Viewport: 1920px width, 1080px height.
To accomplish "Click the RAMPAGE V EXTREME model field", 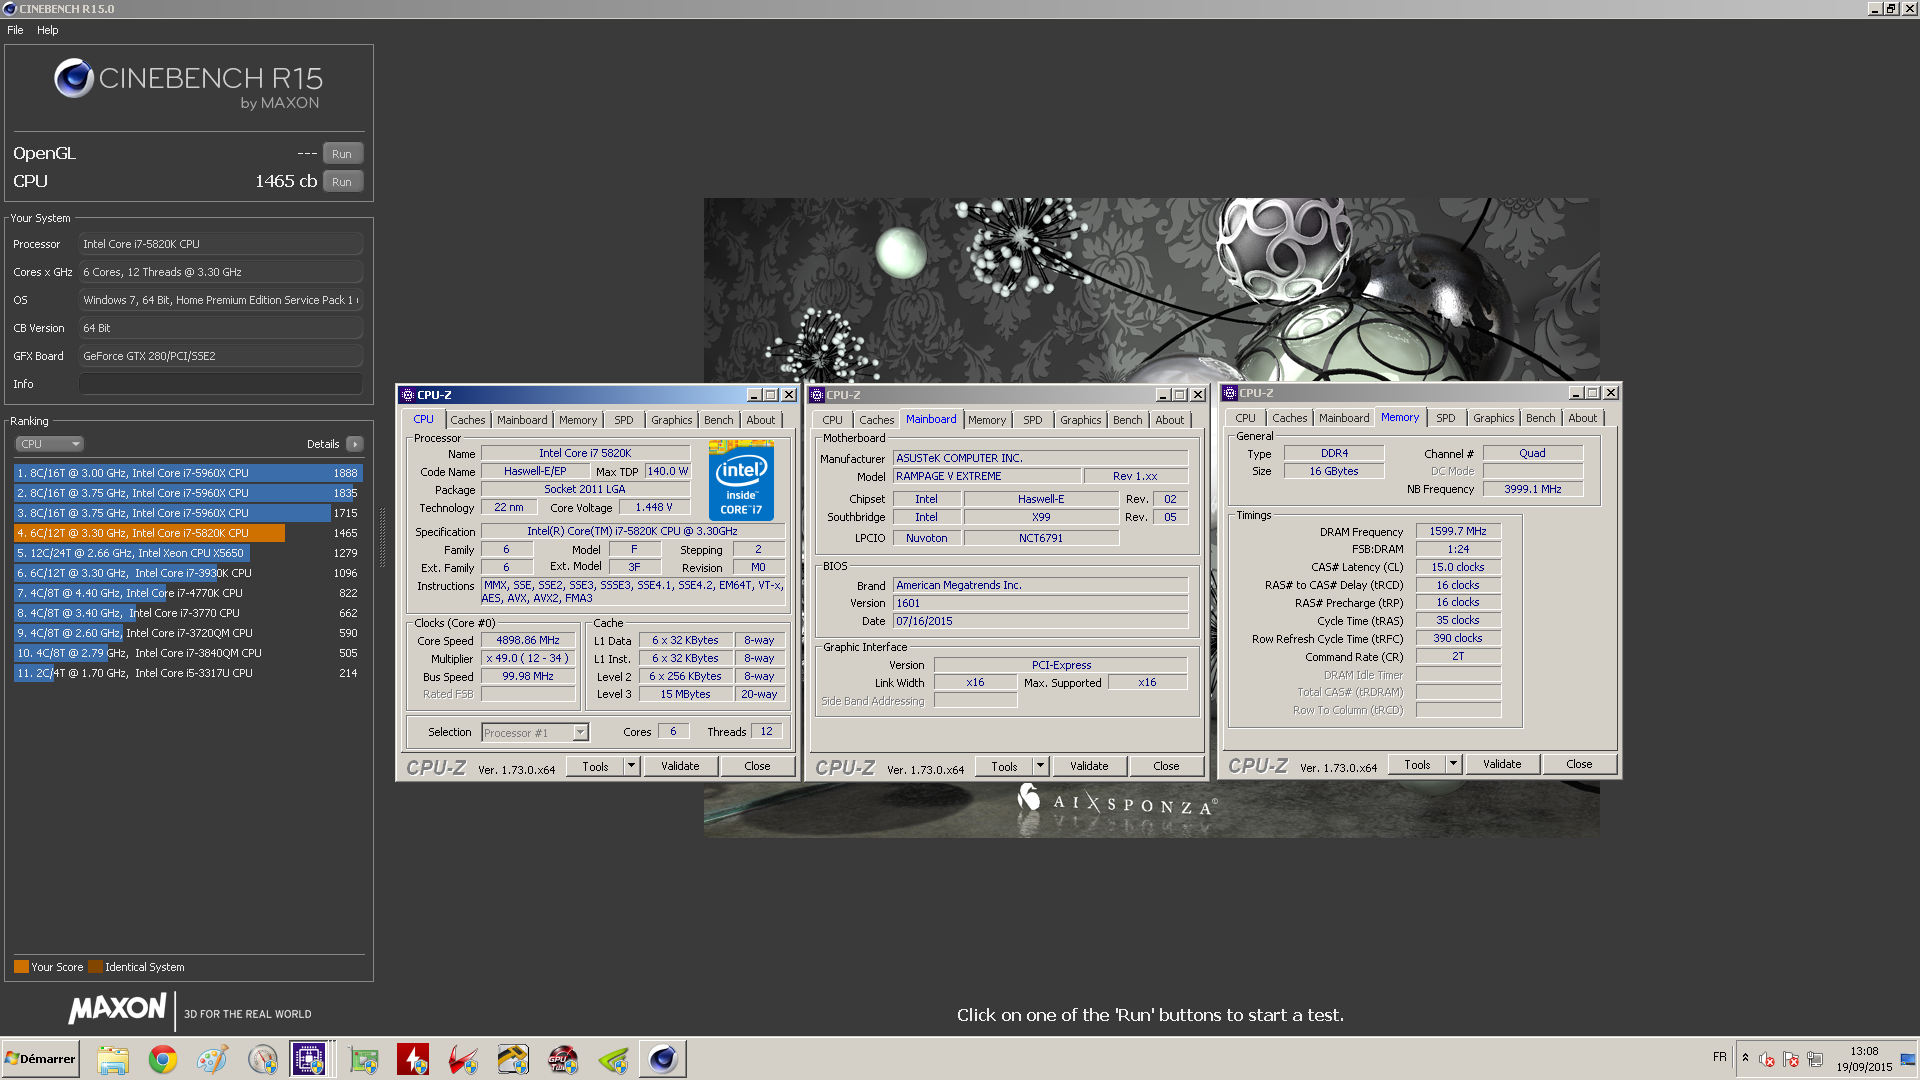I will (986, 477).
